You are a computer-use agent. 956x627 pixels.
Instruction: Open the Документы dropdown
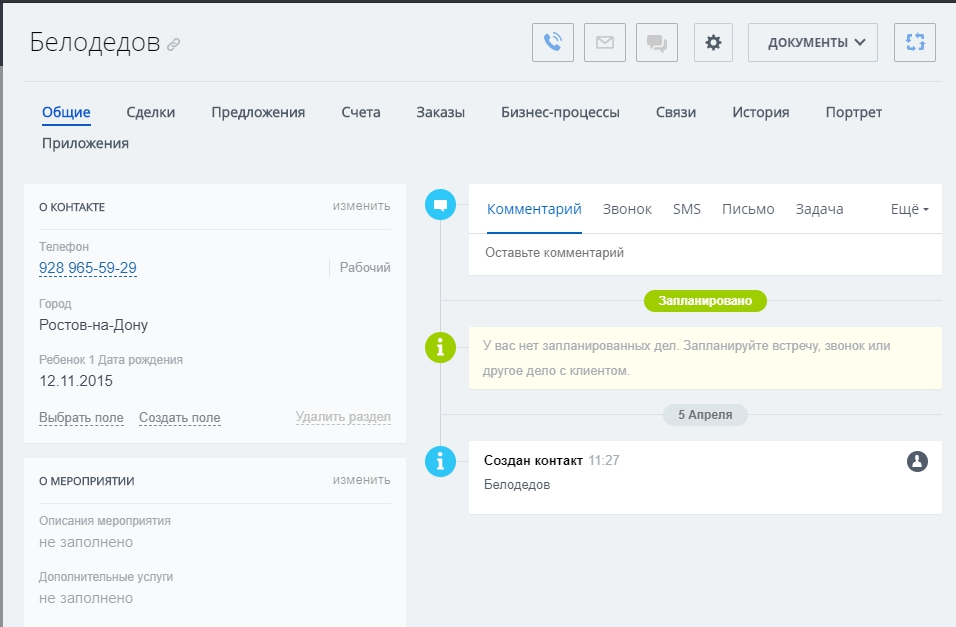pos(813,43)
